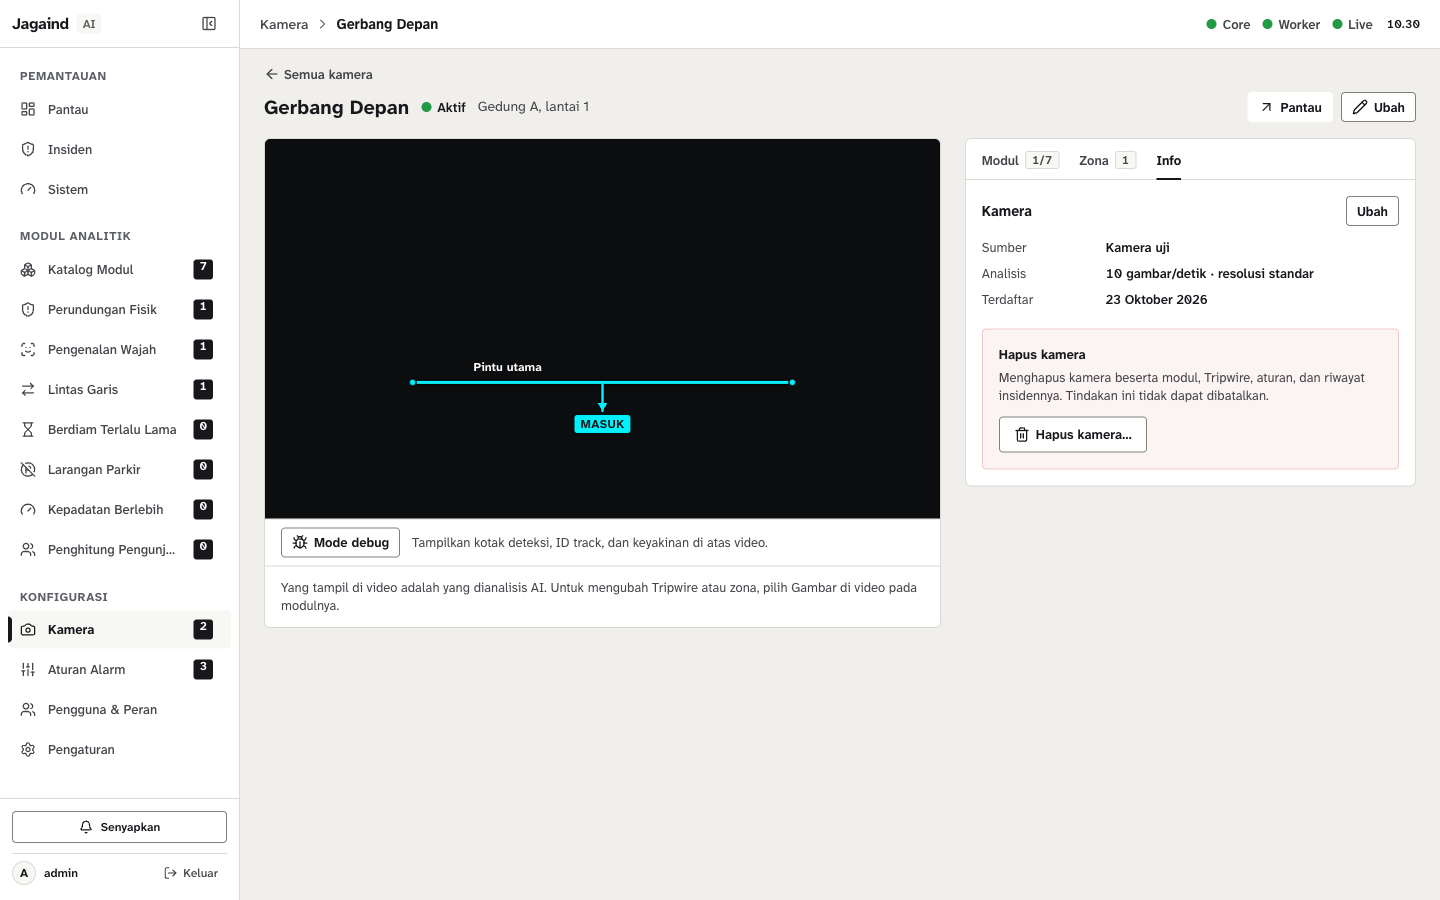Go to the Sistem page
This screenshot has width=1440, height=900.
119,189
